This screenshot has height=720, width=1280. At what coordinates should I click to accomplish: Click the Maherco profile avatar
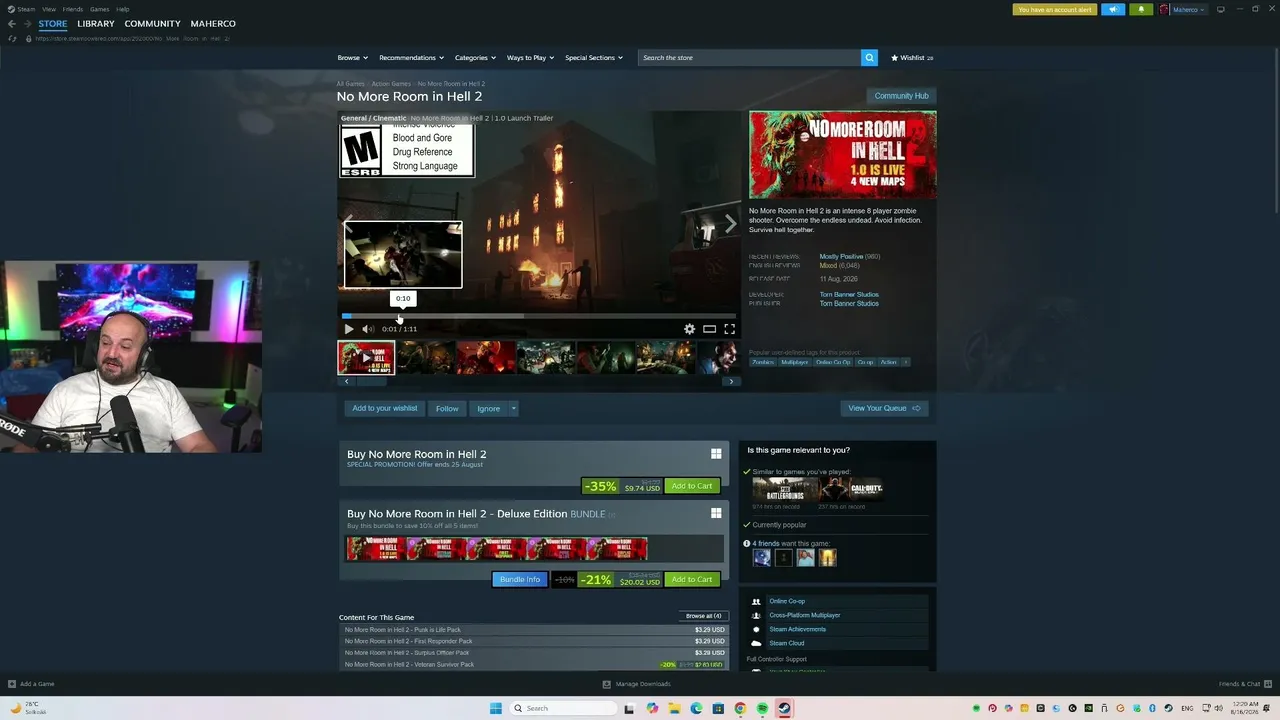pyautogui.click(x=1164, y=10)
